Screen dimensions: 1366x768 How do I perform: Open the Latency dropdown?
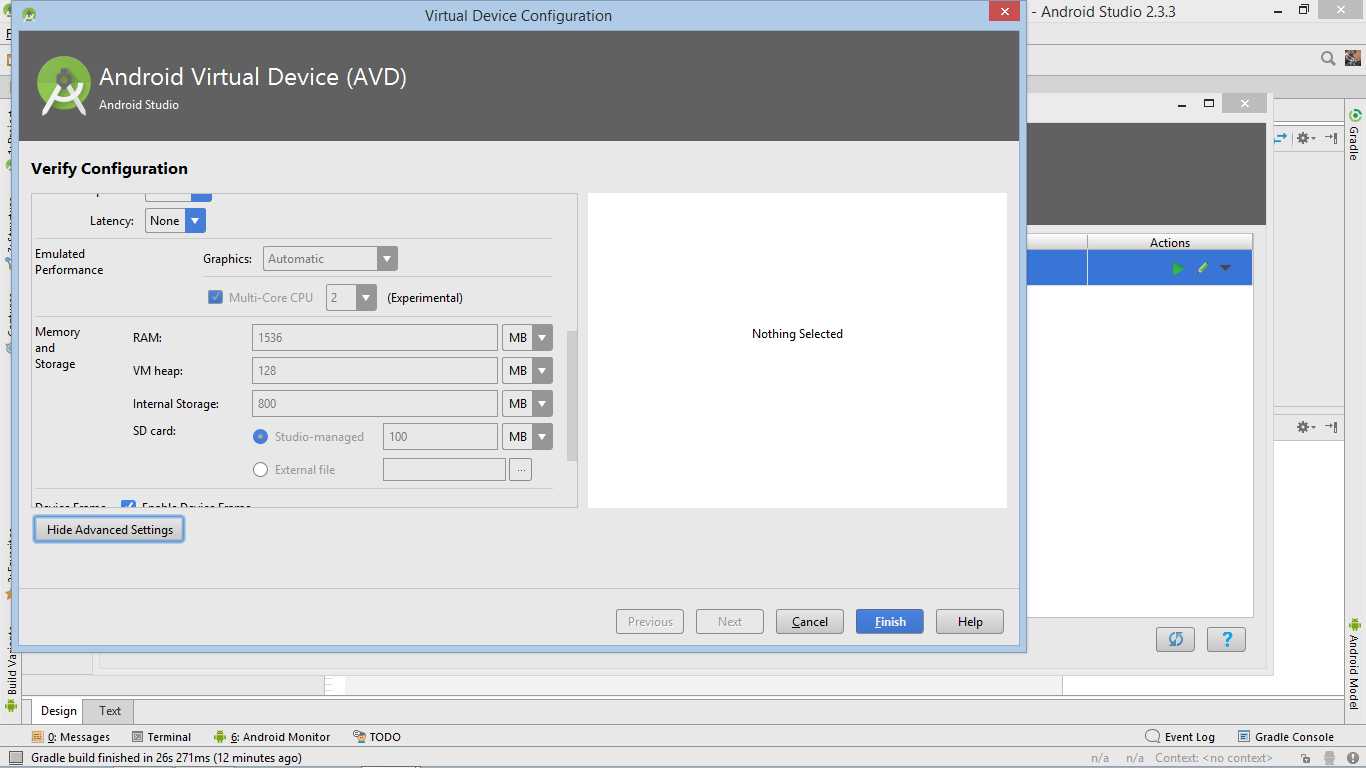point(176,221)
